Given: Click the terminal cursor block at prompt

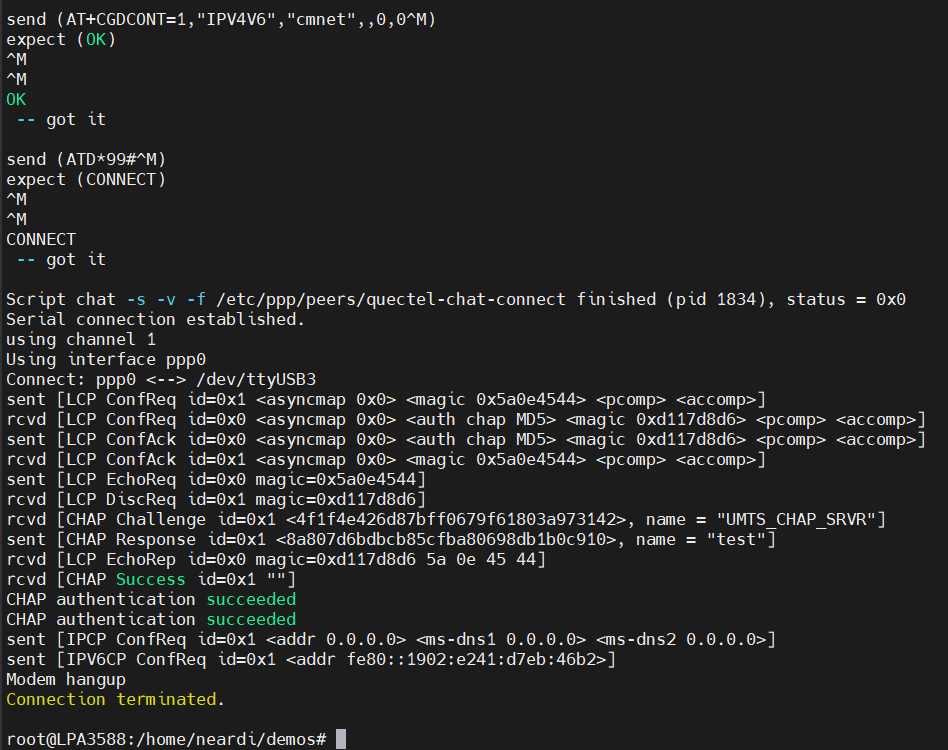Looking at the screenshot, I should pyautogui.click(x=341, y=739).
